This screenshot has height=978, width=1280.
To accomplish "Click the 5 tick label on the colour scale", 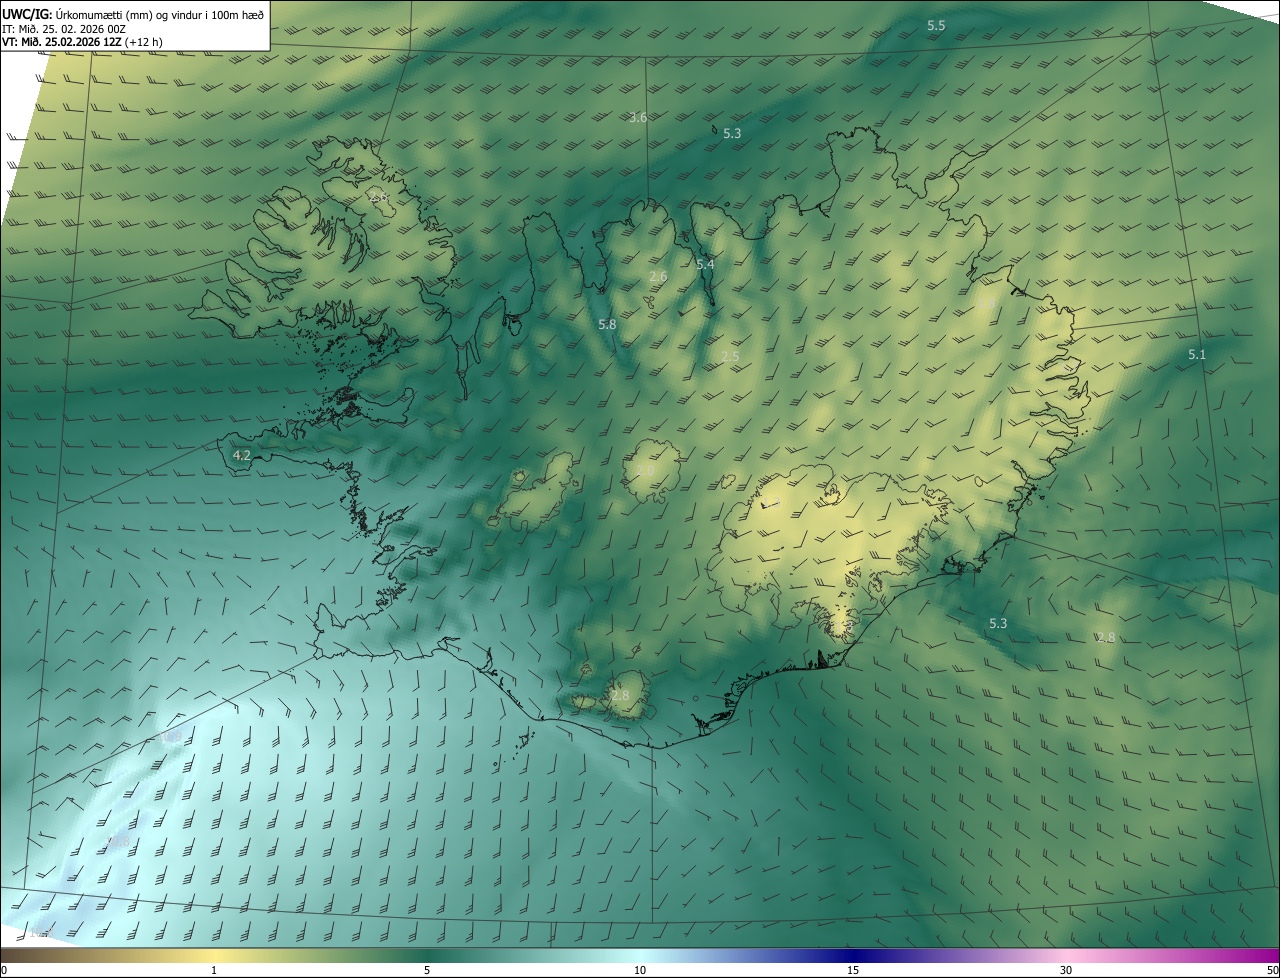I will tap(427, 971).
